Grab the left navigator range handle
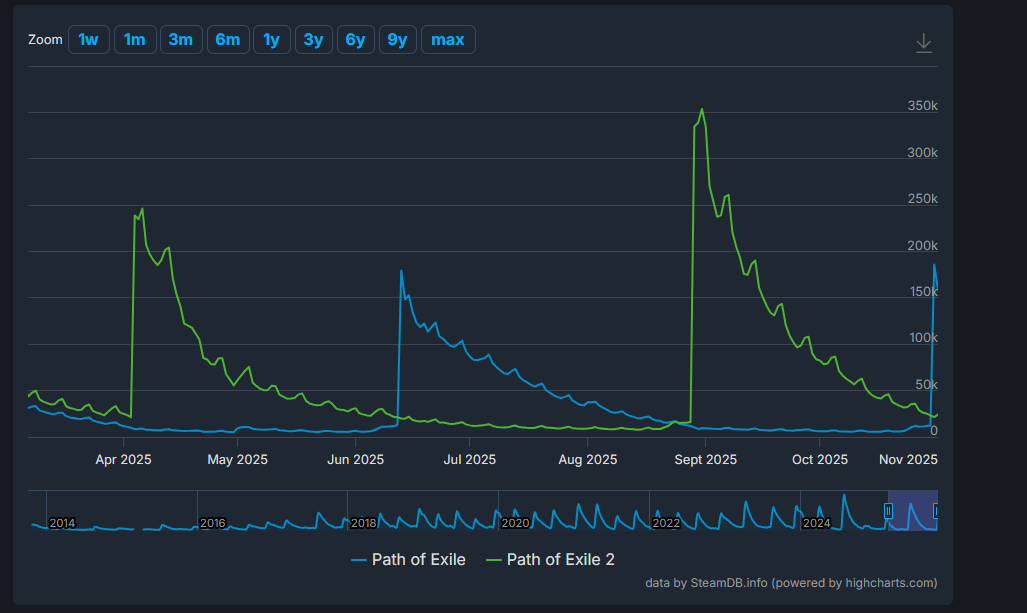This screenshot has height=613, width=1027. pos(888,511)
